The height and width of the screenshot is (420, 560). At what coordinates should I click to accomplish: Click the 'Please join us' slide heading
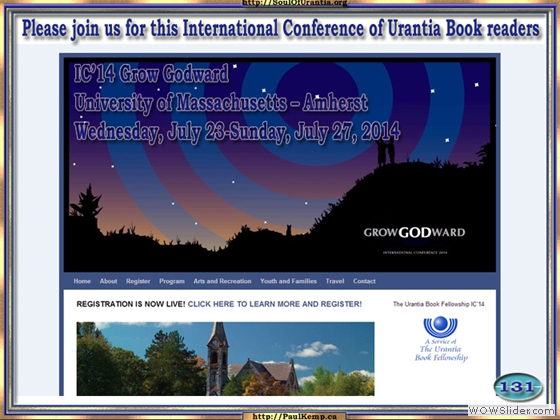[280, 29]
